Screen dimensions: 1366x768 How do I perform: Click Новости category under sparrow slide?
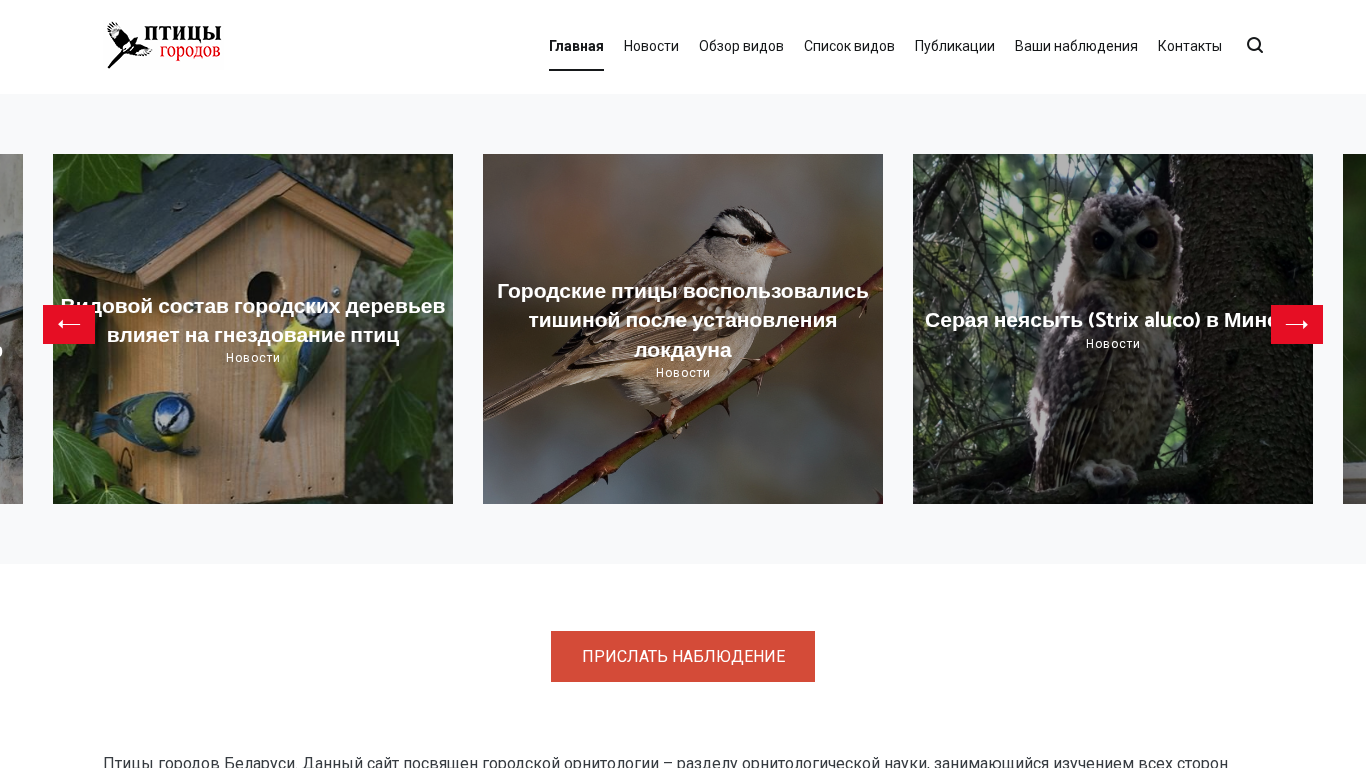683,373
